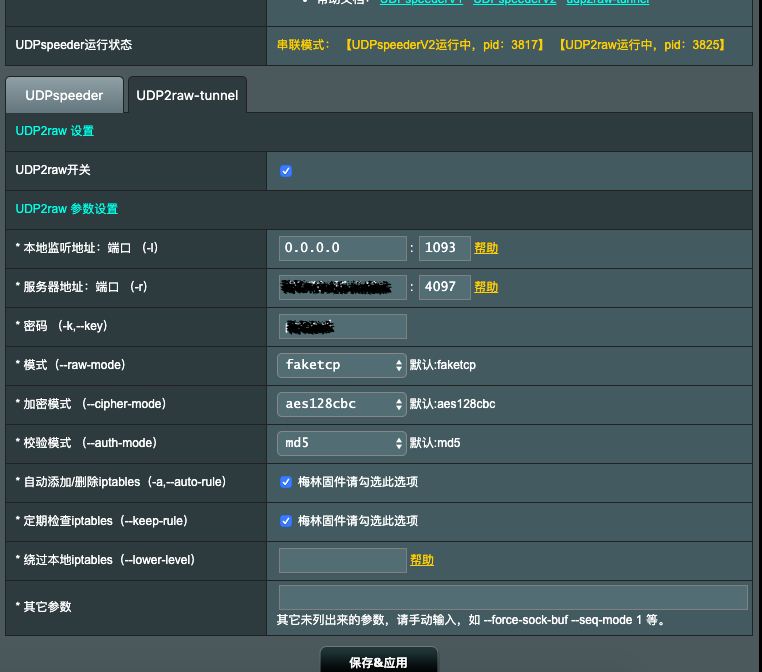Open the cipher-mode aes128cbc dropdown
This screenshot has width=762, height=672.
(x=342, y=404)
